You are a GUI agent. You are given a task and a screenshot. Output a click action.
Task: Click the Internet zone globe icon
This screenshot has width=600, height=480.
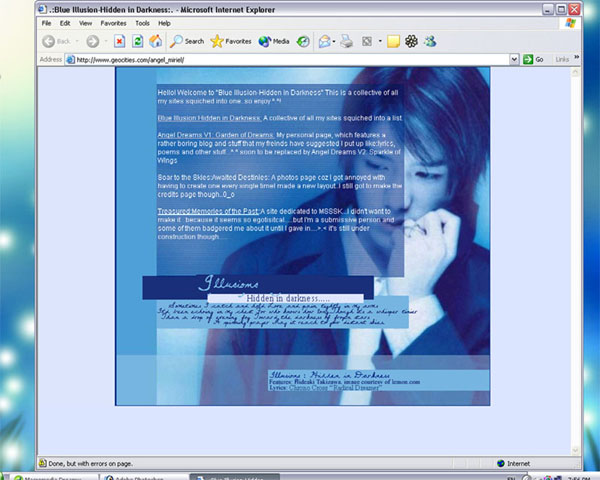(501, 464)
